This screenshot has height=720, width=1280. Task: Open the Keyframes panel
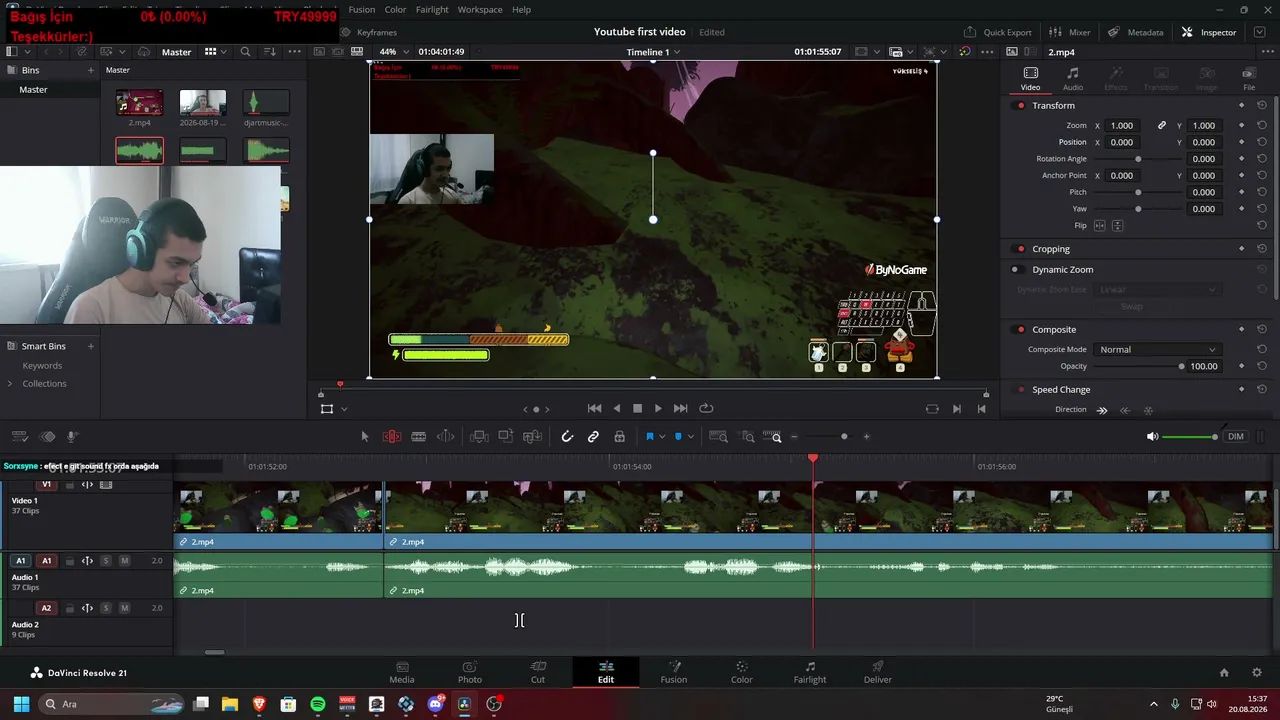[369, 32]
